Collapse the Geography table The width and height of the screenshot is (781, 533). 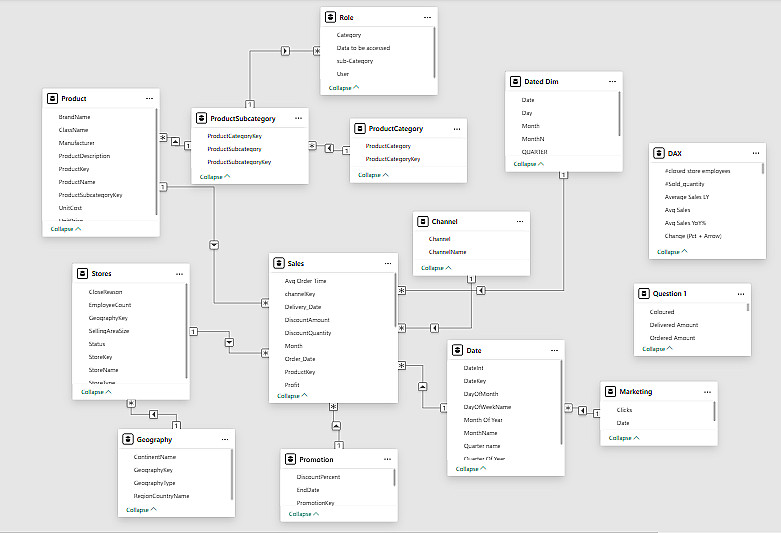coord(141,510)
